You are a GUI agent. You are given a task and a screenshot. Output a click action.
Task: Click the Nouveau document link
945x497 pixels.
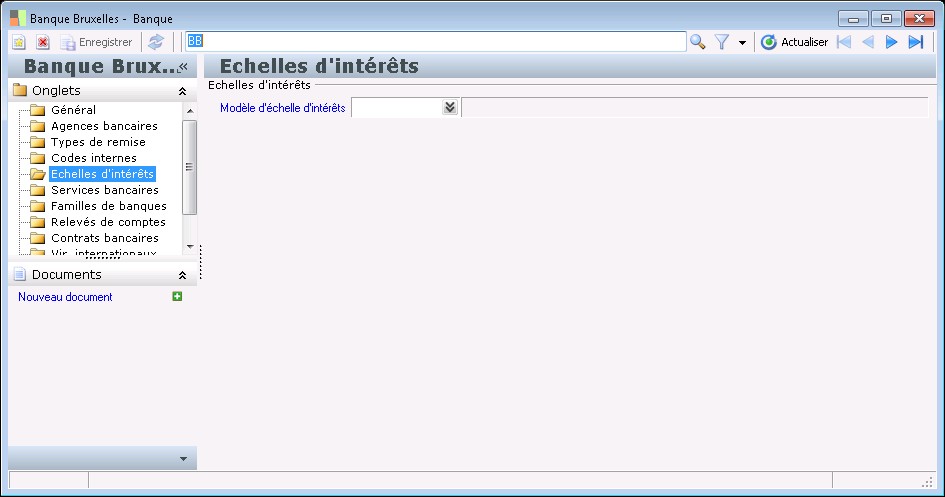click(65, 297)
